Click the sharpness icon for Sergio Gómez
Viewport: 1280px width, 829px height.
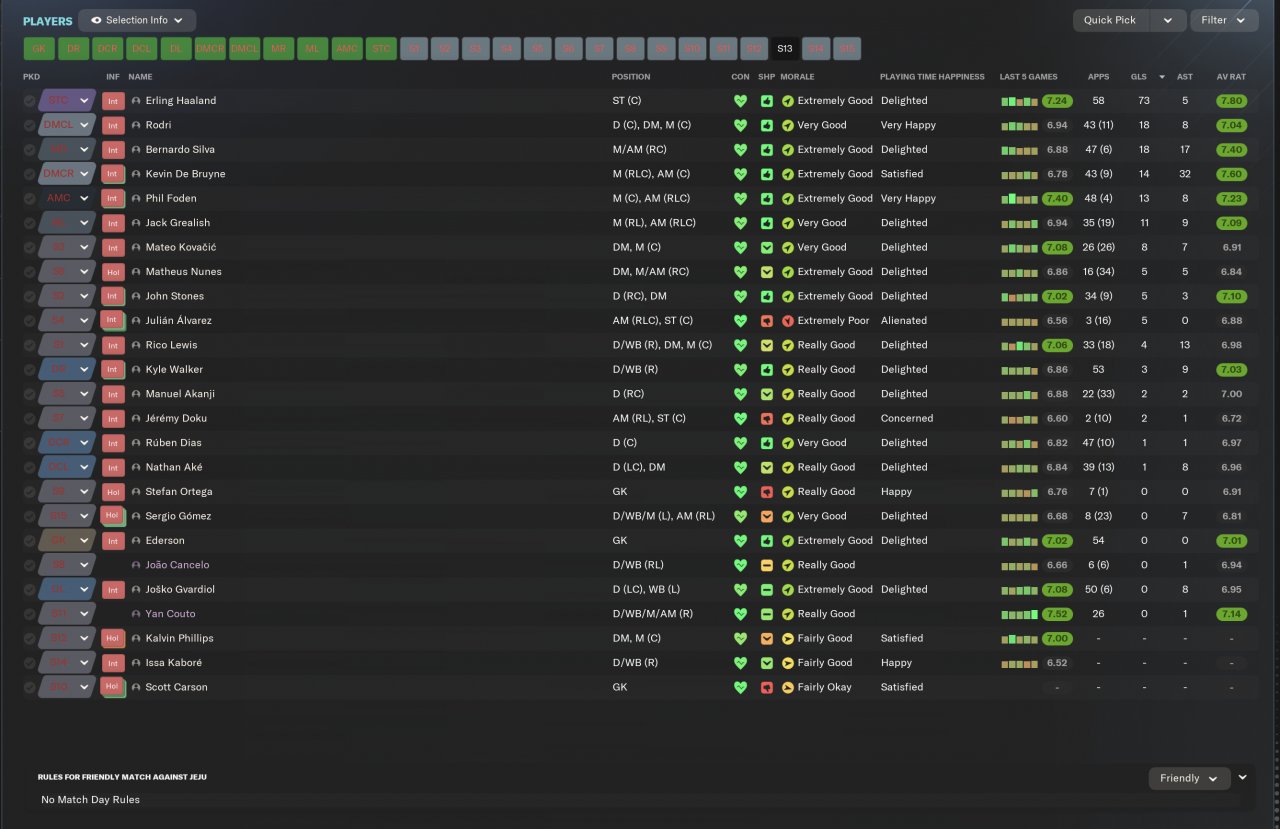(766, 516)
